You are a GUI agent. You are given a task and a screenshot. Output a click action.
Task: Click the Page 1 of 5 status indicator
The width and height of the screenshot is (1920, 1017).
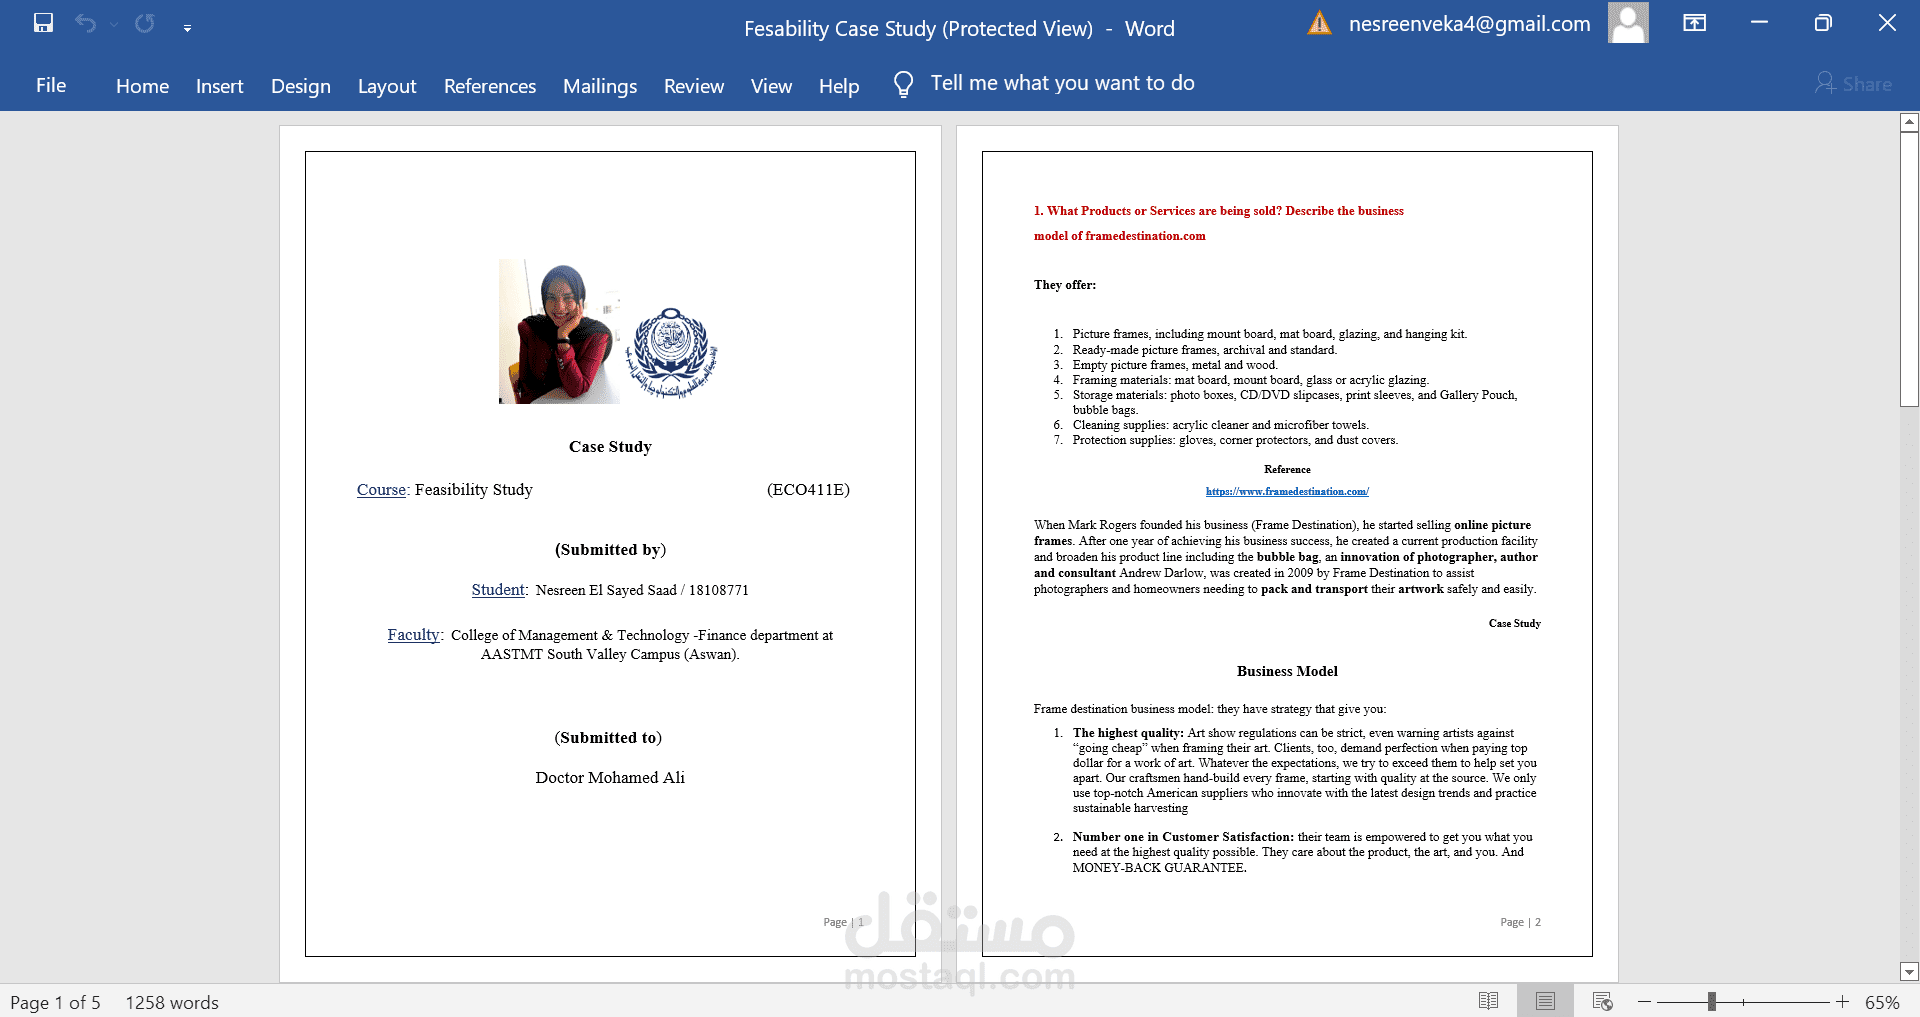pyautogui.click(x=55, y=1002)
